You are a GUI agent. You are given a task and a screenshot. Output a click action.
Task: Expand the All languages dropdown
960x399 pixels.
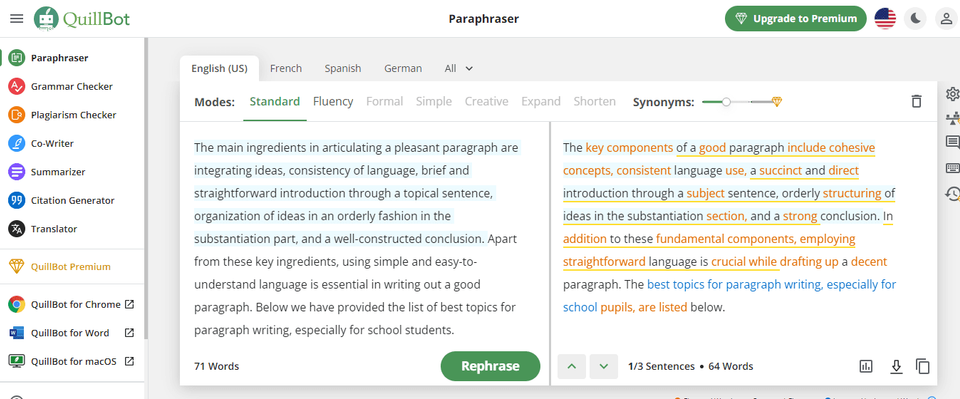pyautogui.click(x=459, y=69)
